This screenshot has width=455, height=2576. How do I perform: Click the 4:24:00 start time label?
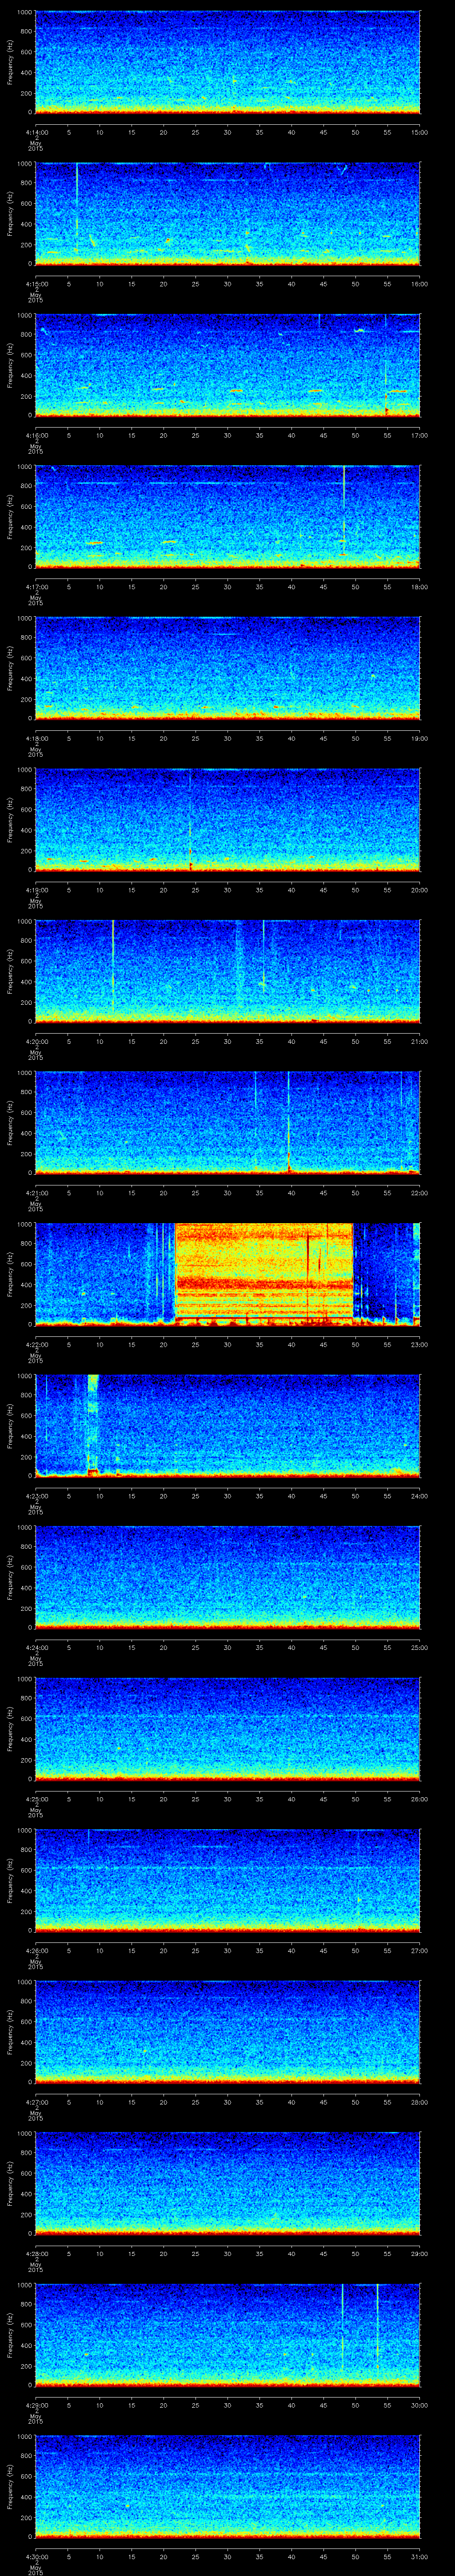point(36,1648)
